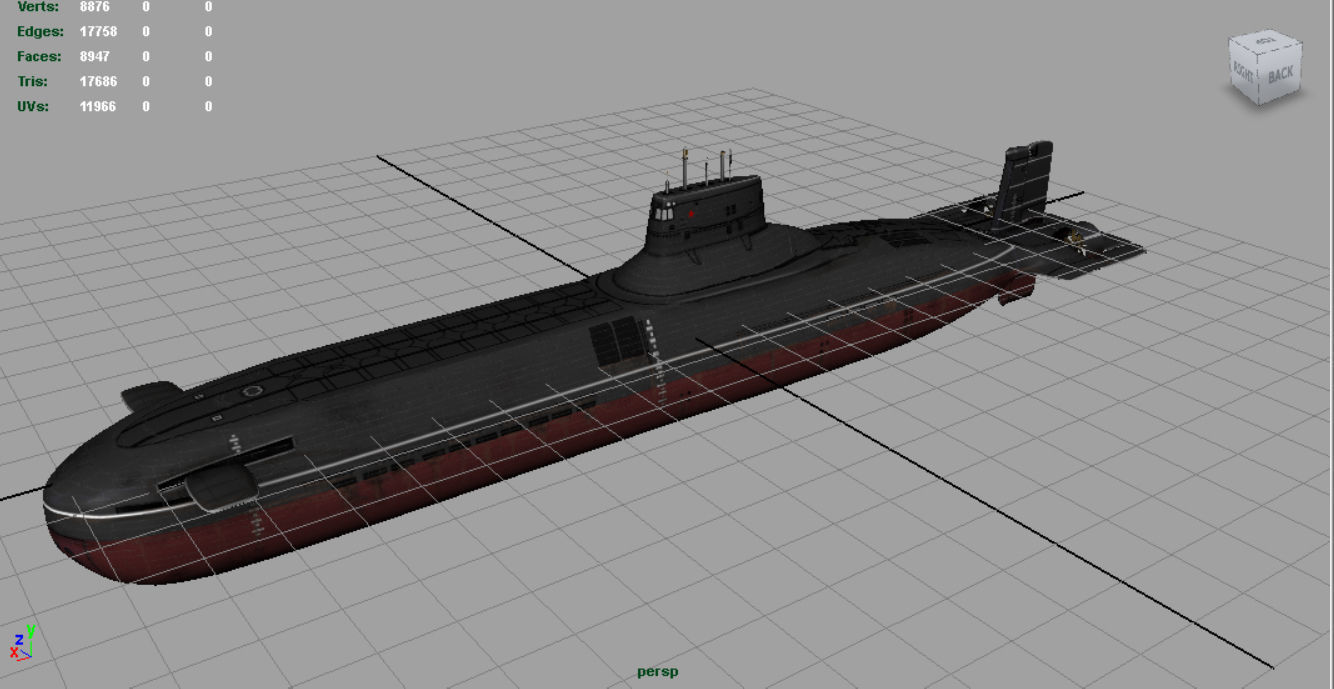The width and height of the screenshot is (1334, 689).
Task: Click the 'Tris:' label in the heads-up display
Action: pos(33,82)
